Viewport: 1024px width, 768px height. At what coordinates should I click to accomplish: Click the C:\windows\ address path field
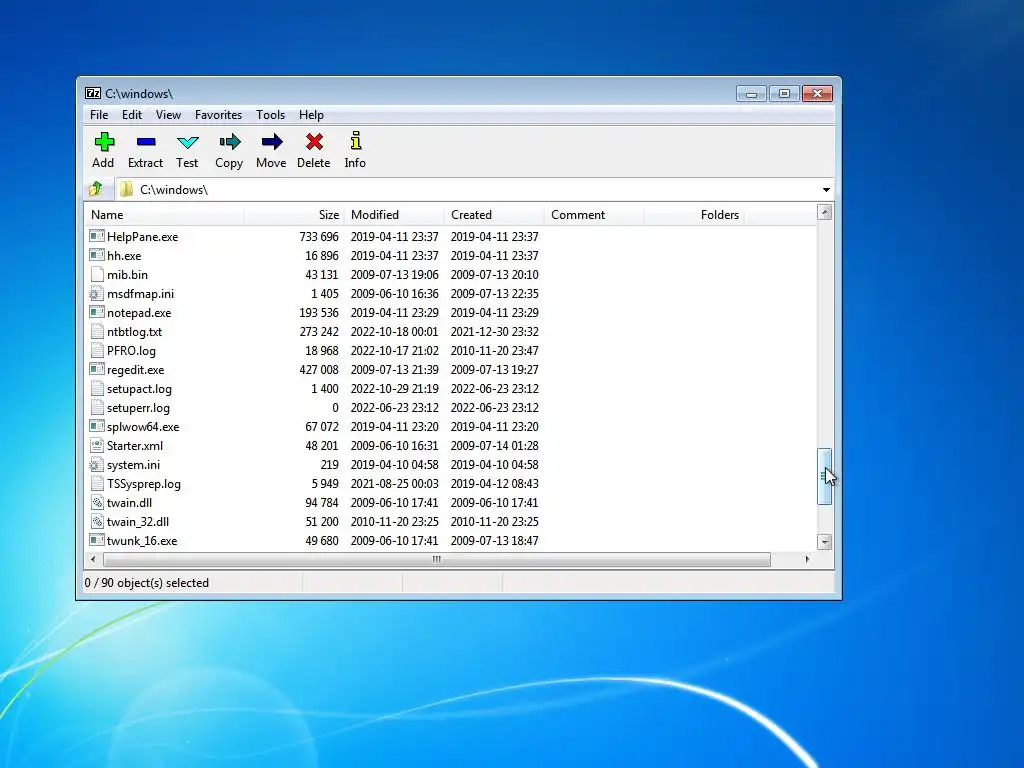[x=475, y=189]
